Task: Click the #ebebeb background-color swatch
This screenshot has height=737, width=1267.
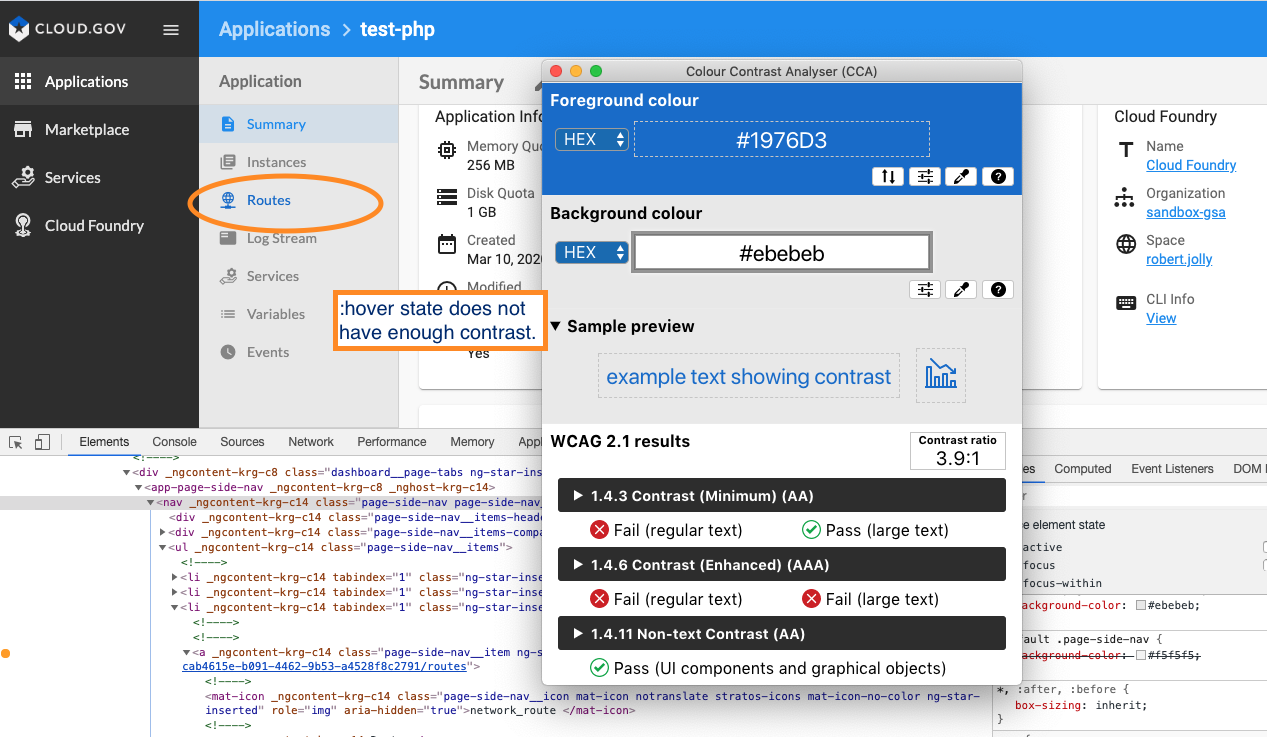Action: point(1141,605)
